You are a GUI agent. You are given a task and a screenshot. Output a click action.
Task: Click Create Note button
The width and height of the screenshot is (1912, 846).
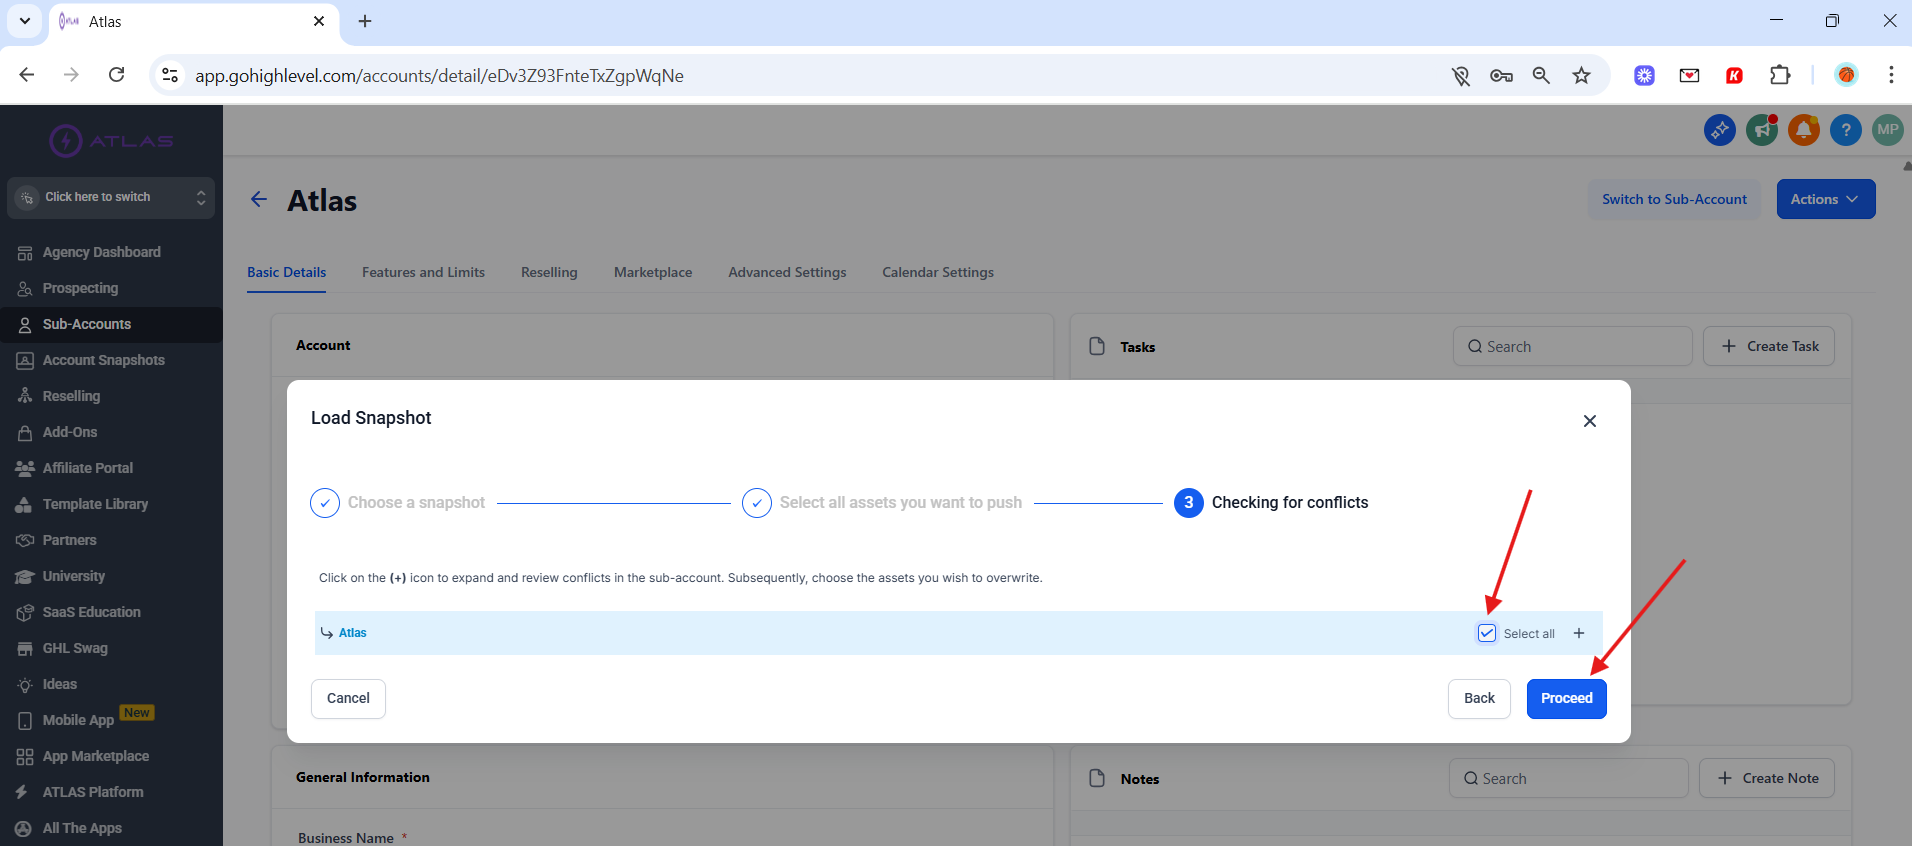pyautogui.click(x=1767, y=778)
